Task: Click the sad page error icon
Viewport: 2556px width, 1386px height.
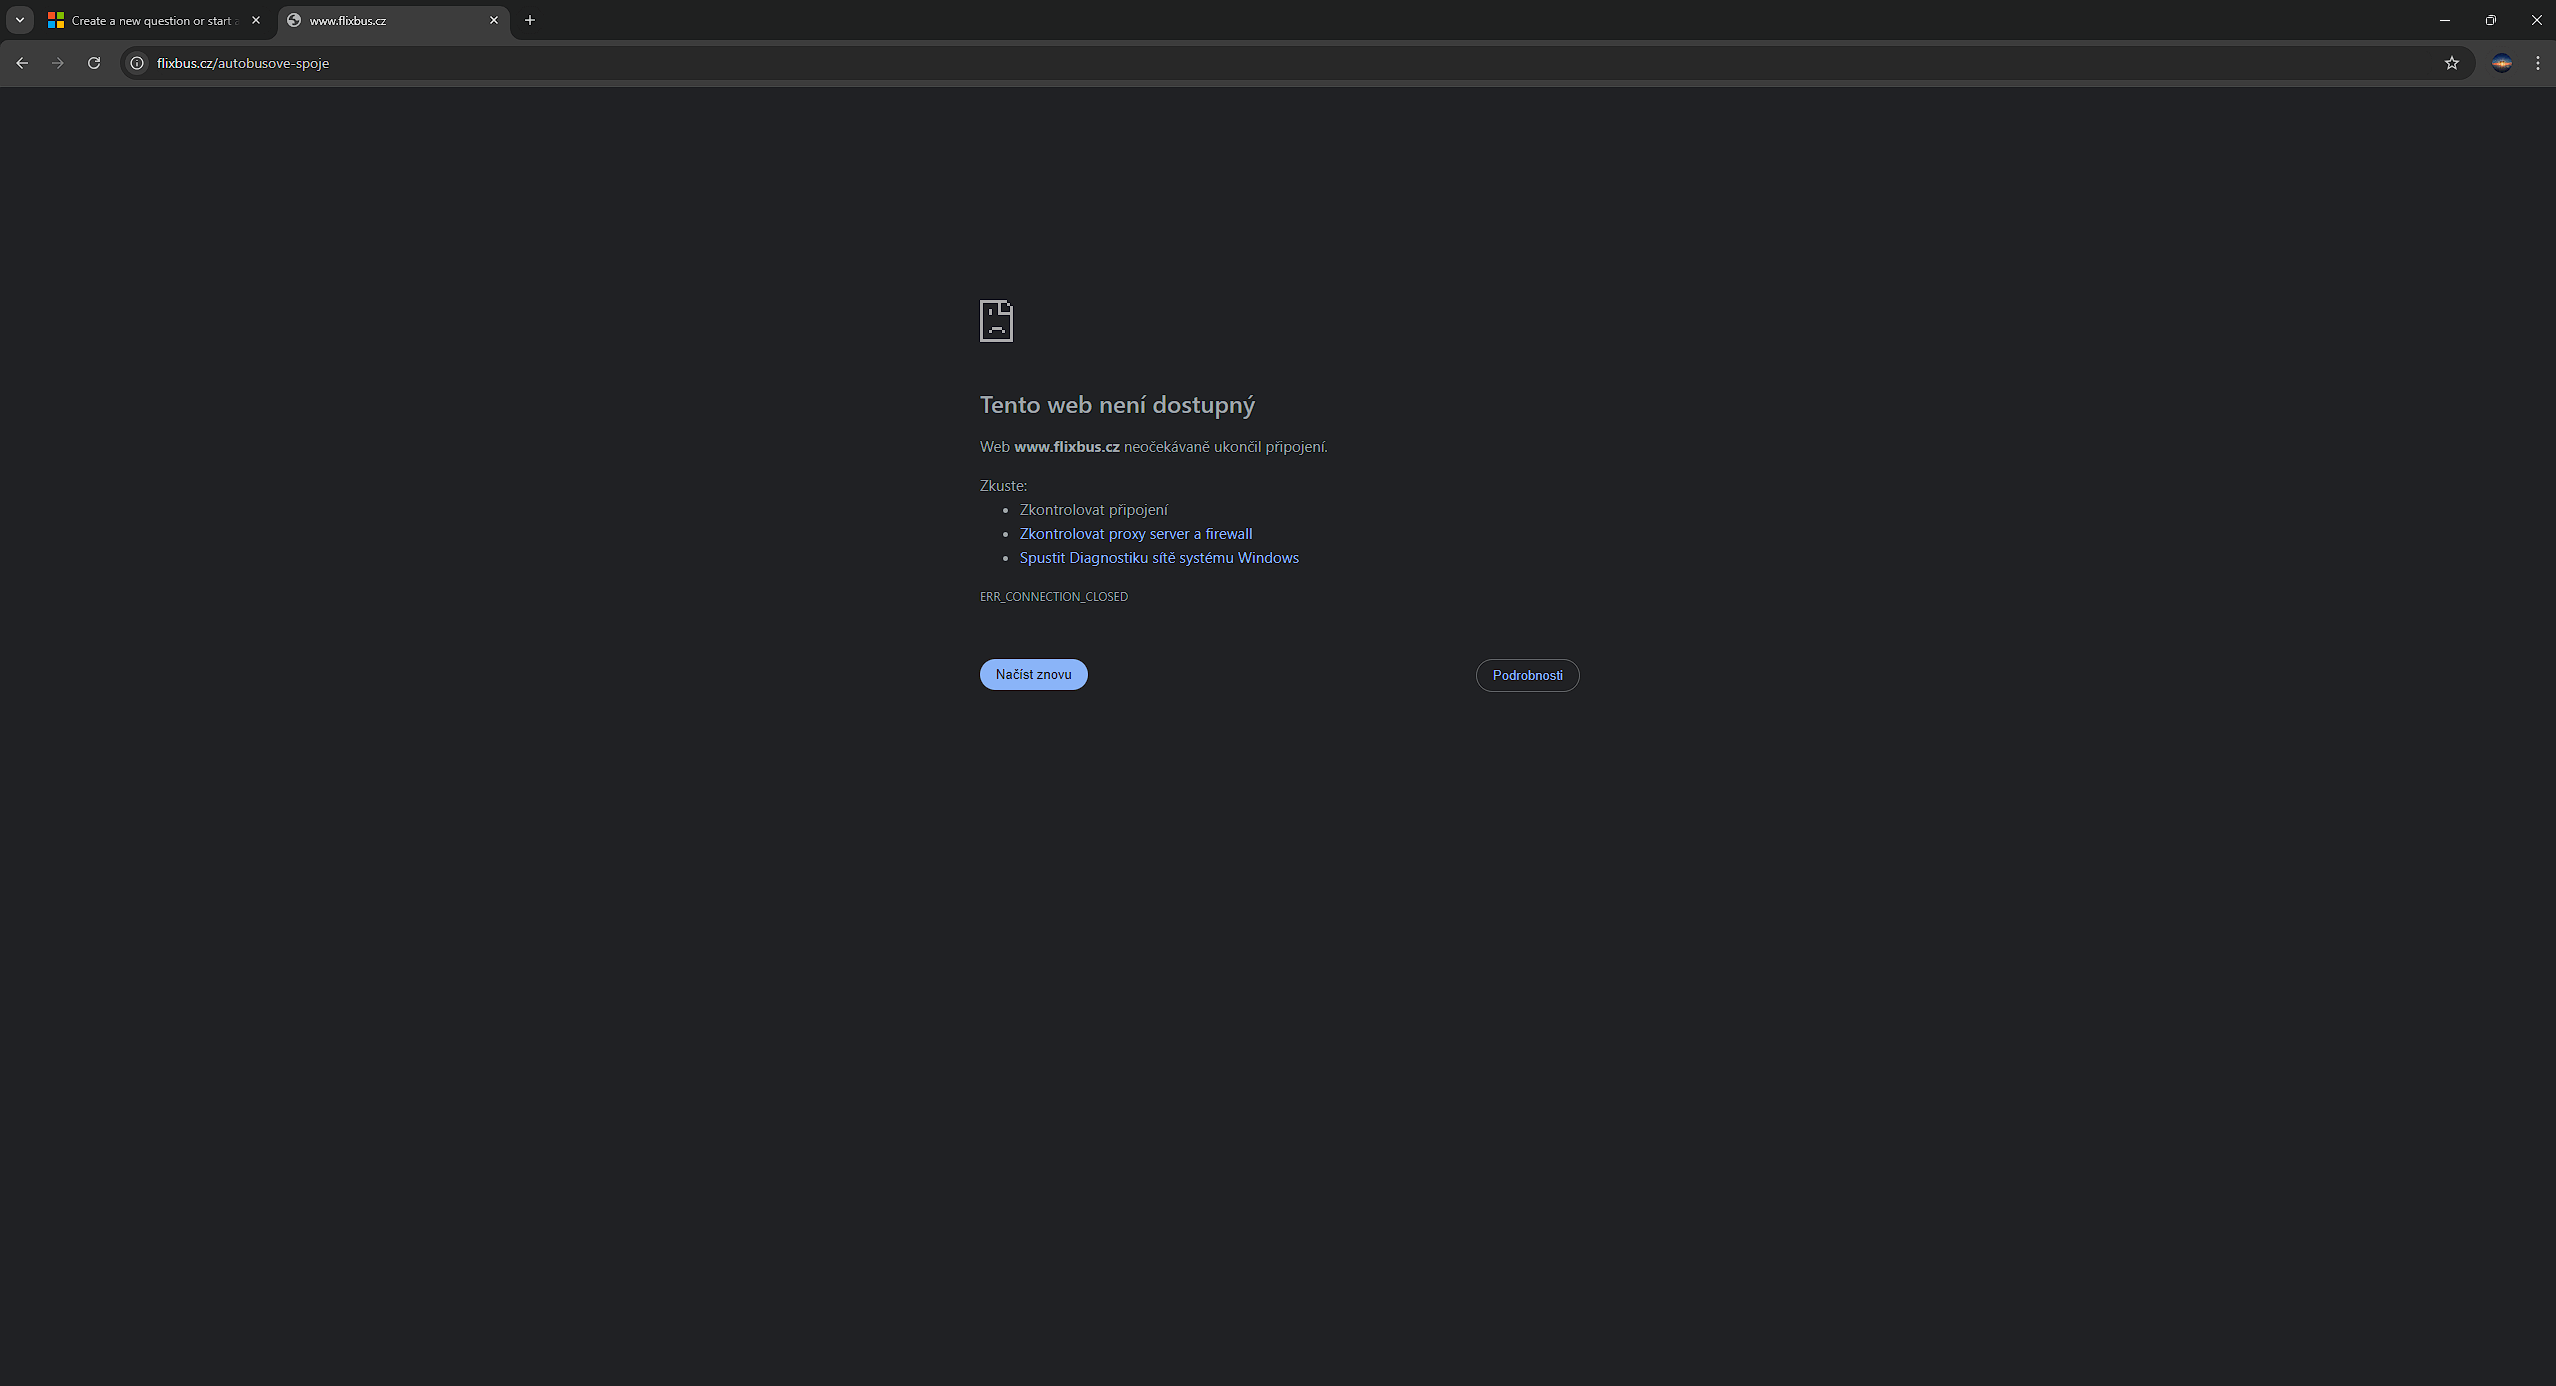Action: coord(996,321)
